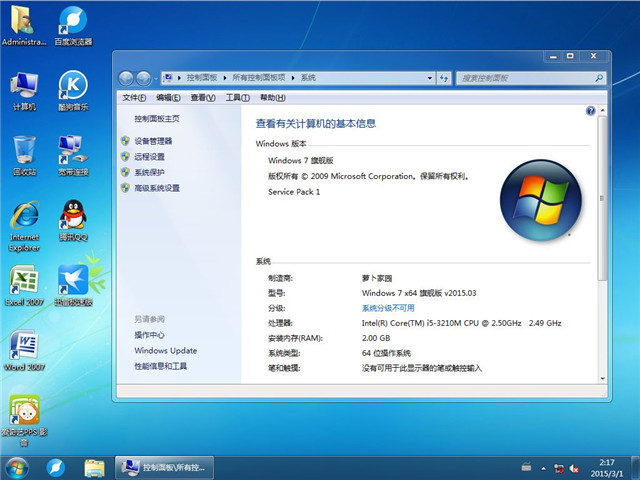640x480 pixels.
Task: Click the 系统 breadcrumb segment
Action: point(308,78)
